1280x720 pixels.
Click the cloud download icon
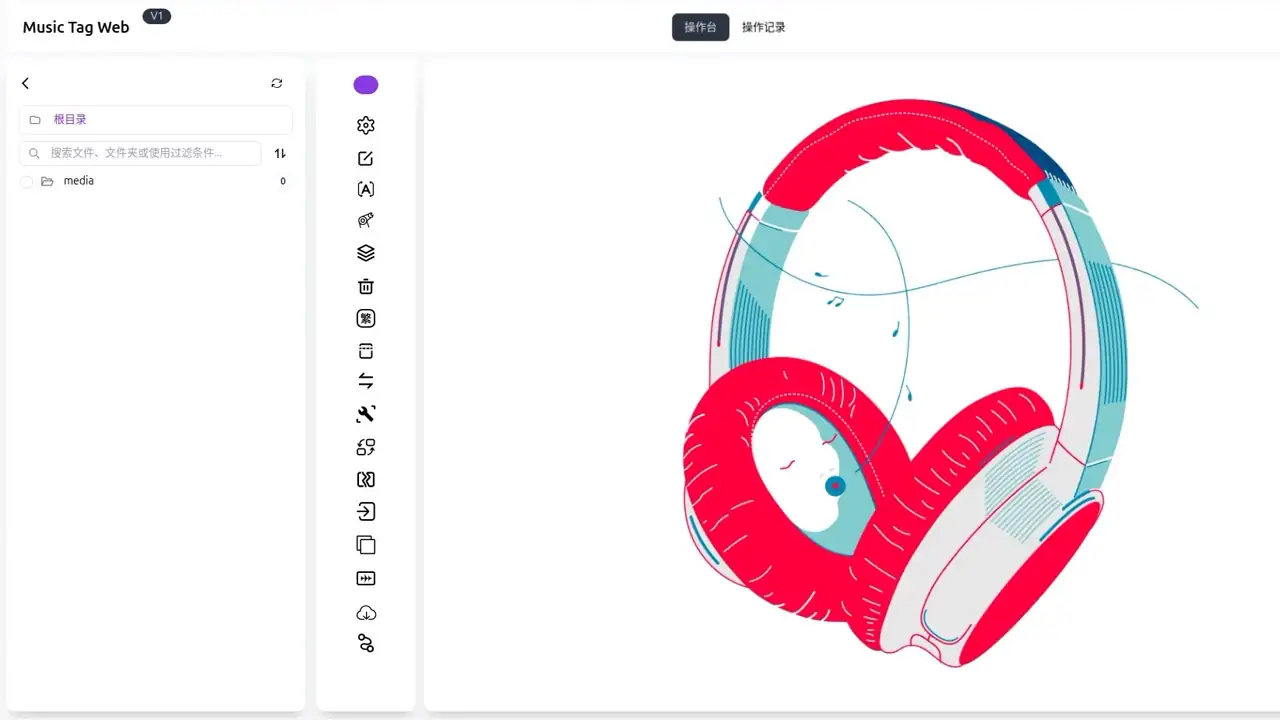coord(366,612)
